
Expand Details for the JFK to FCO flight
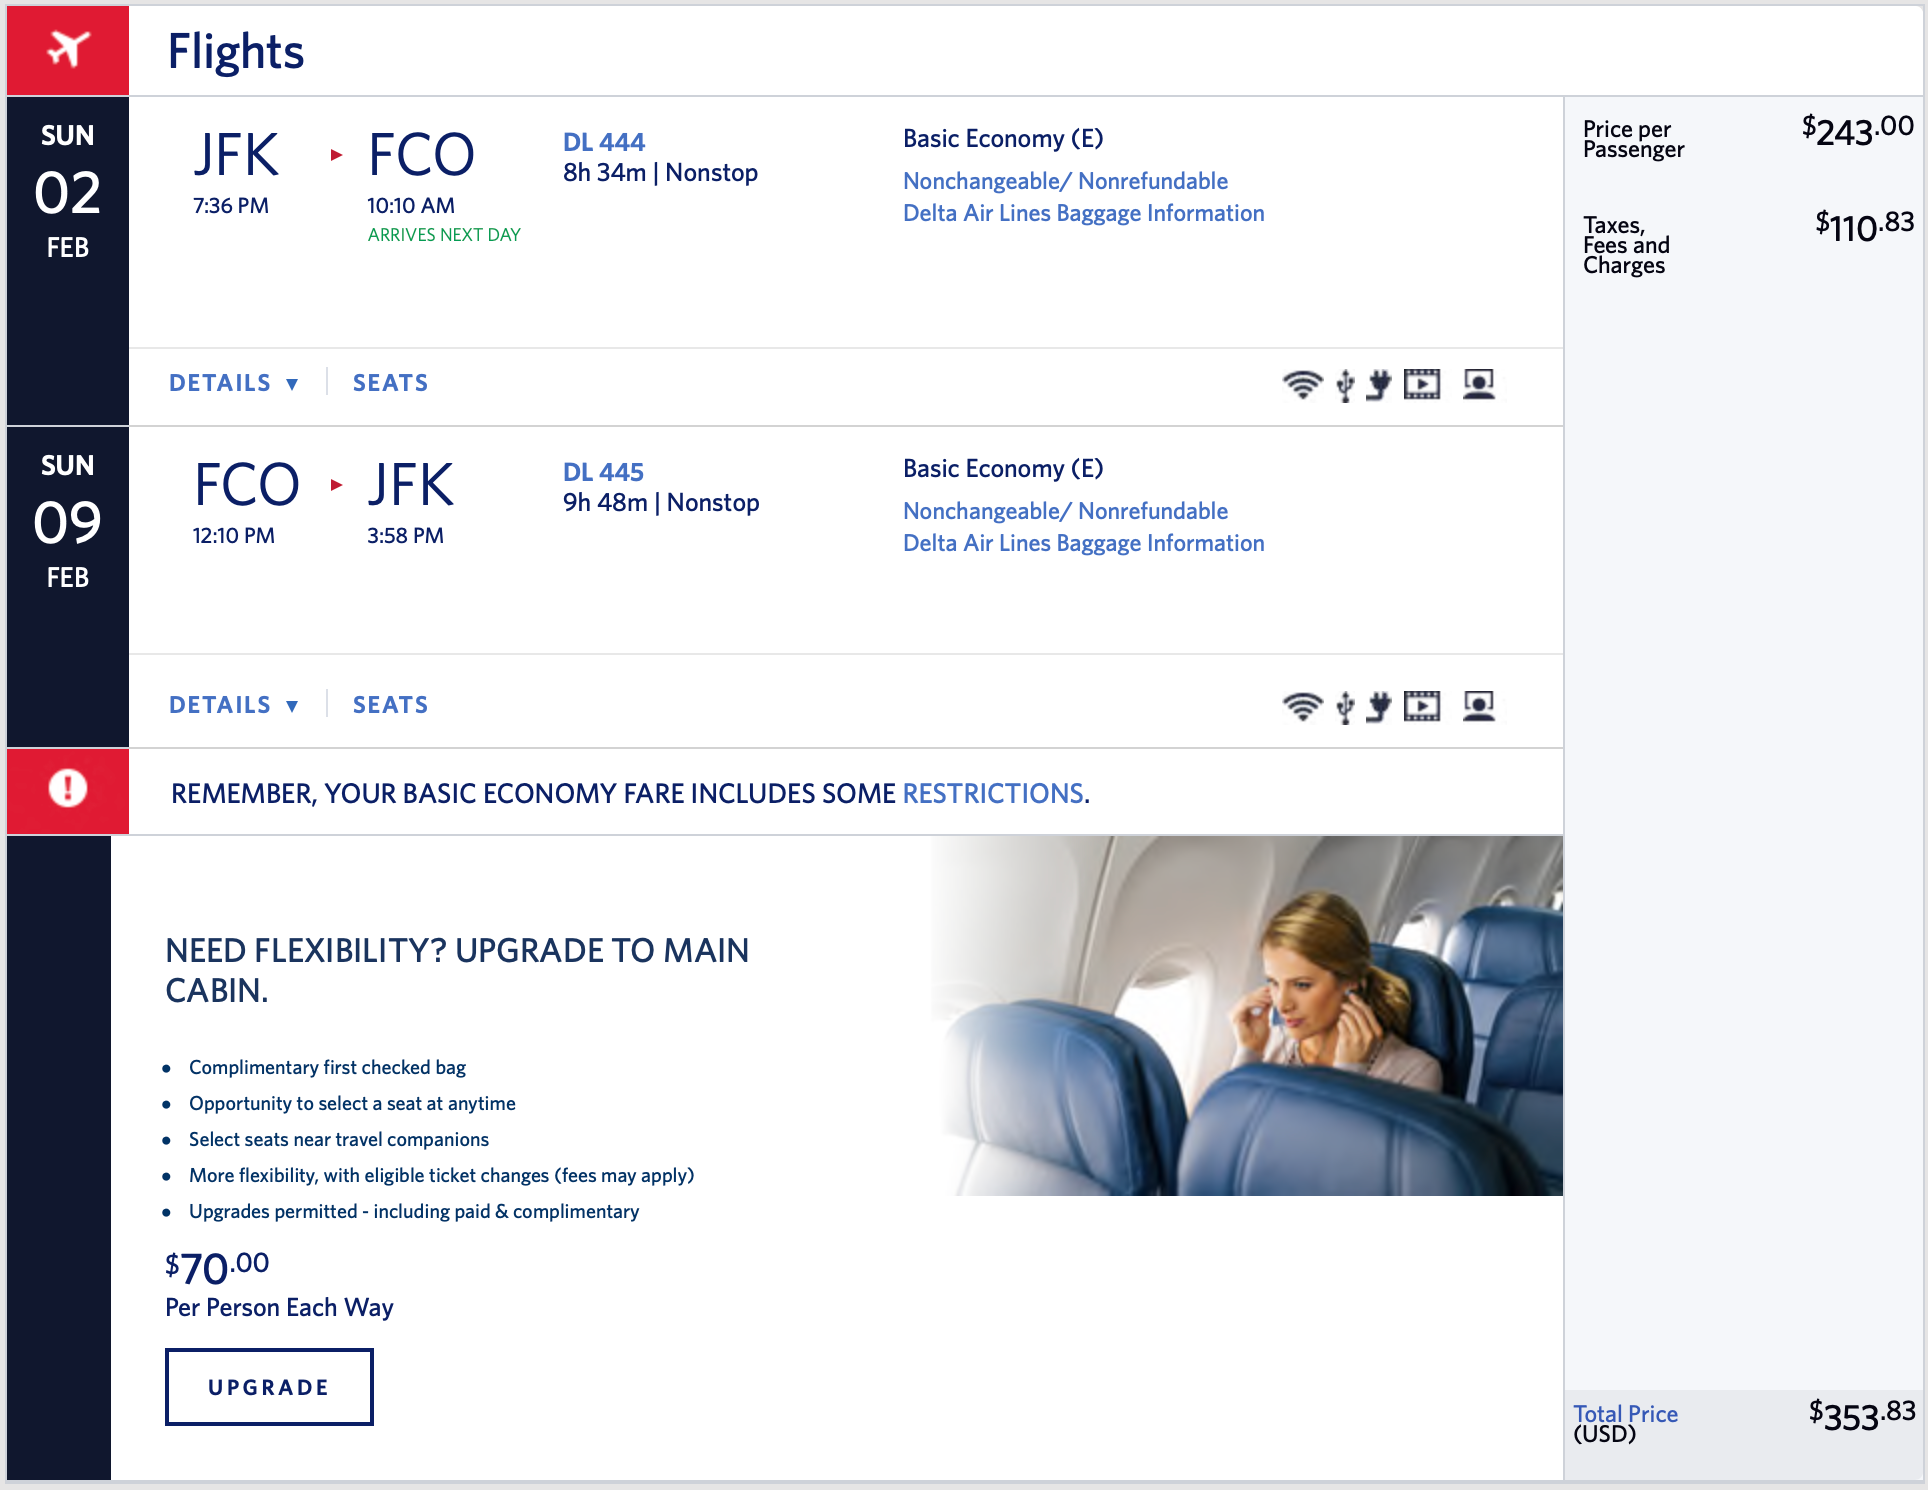(x=234, y=383)
